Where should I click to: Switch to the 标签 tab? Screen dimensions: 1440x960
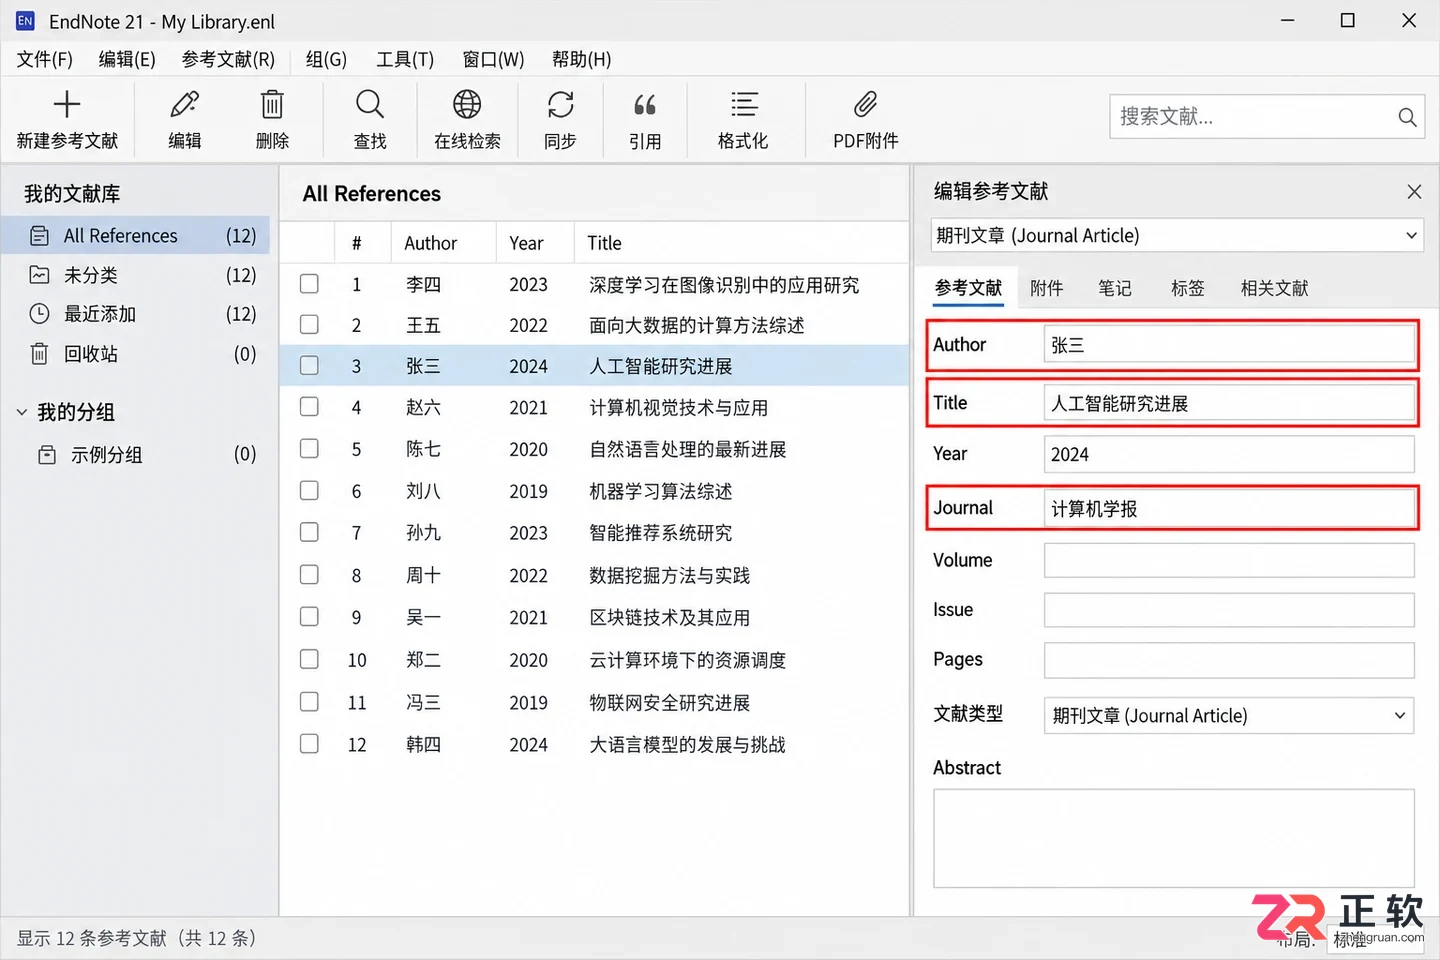[x=1188, y=288]
